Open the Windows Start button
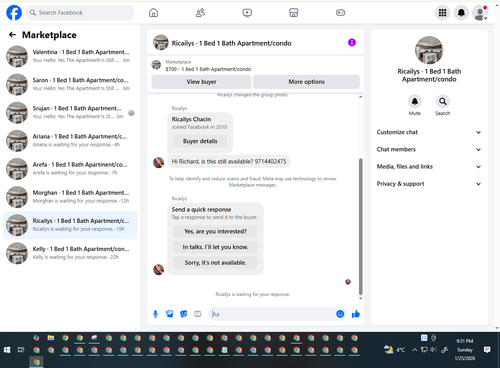This screenshot has height=368, width=500. tap(7, 350)
